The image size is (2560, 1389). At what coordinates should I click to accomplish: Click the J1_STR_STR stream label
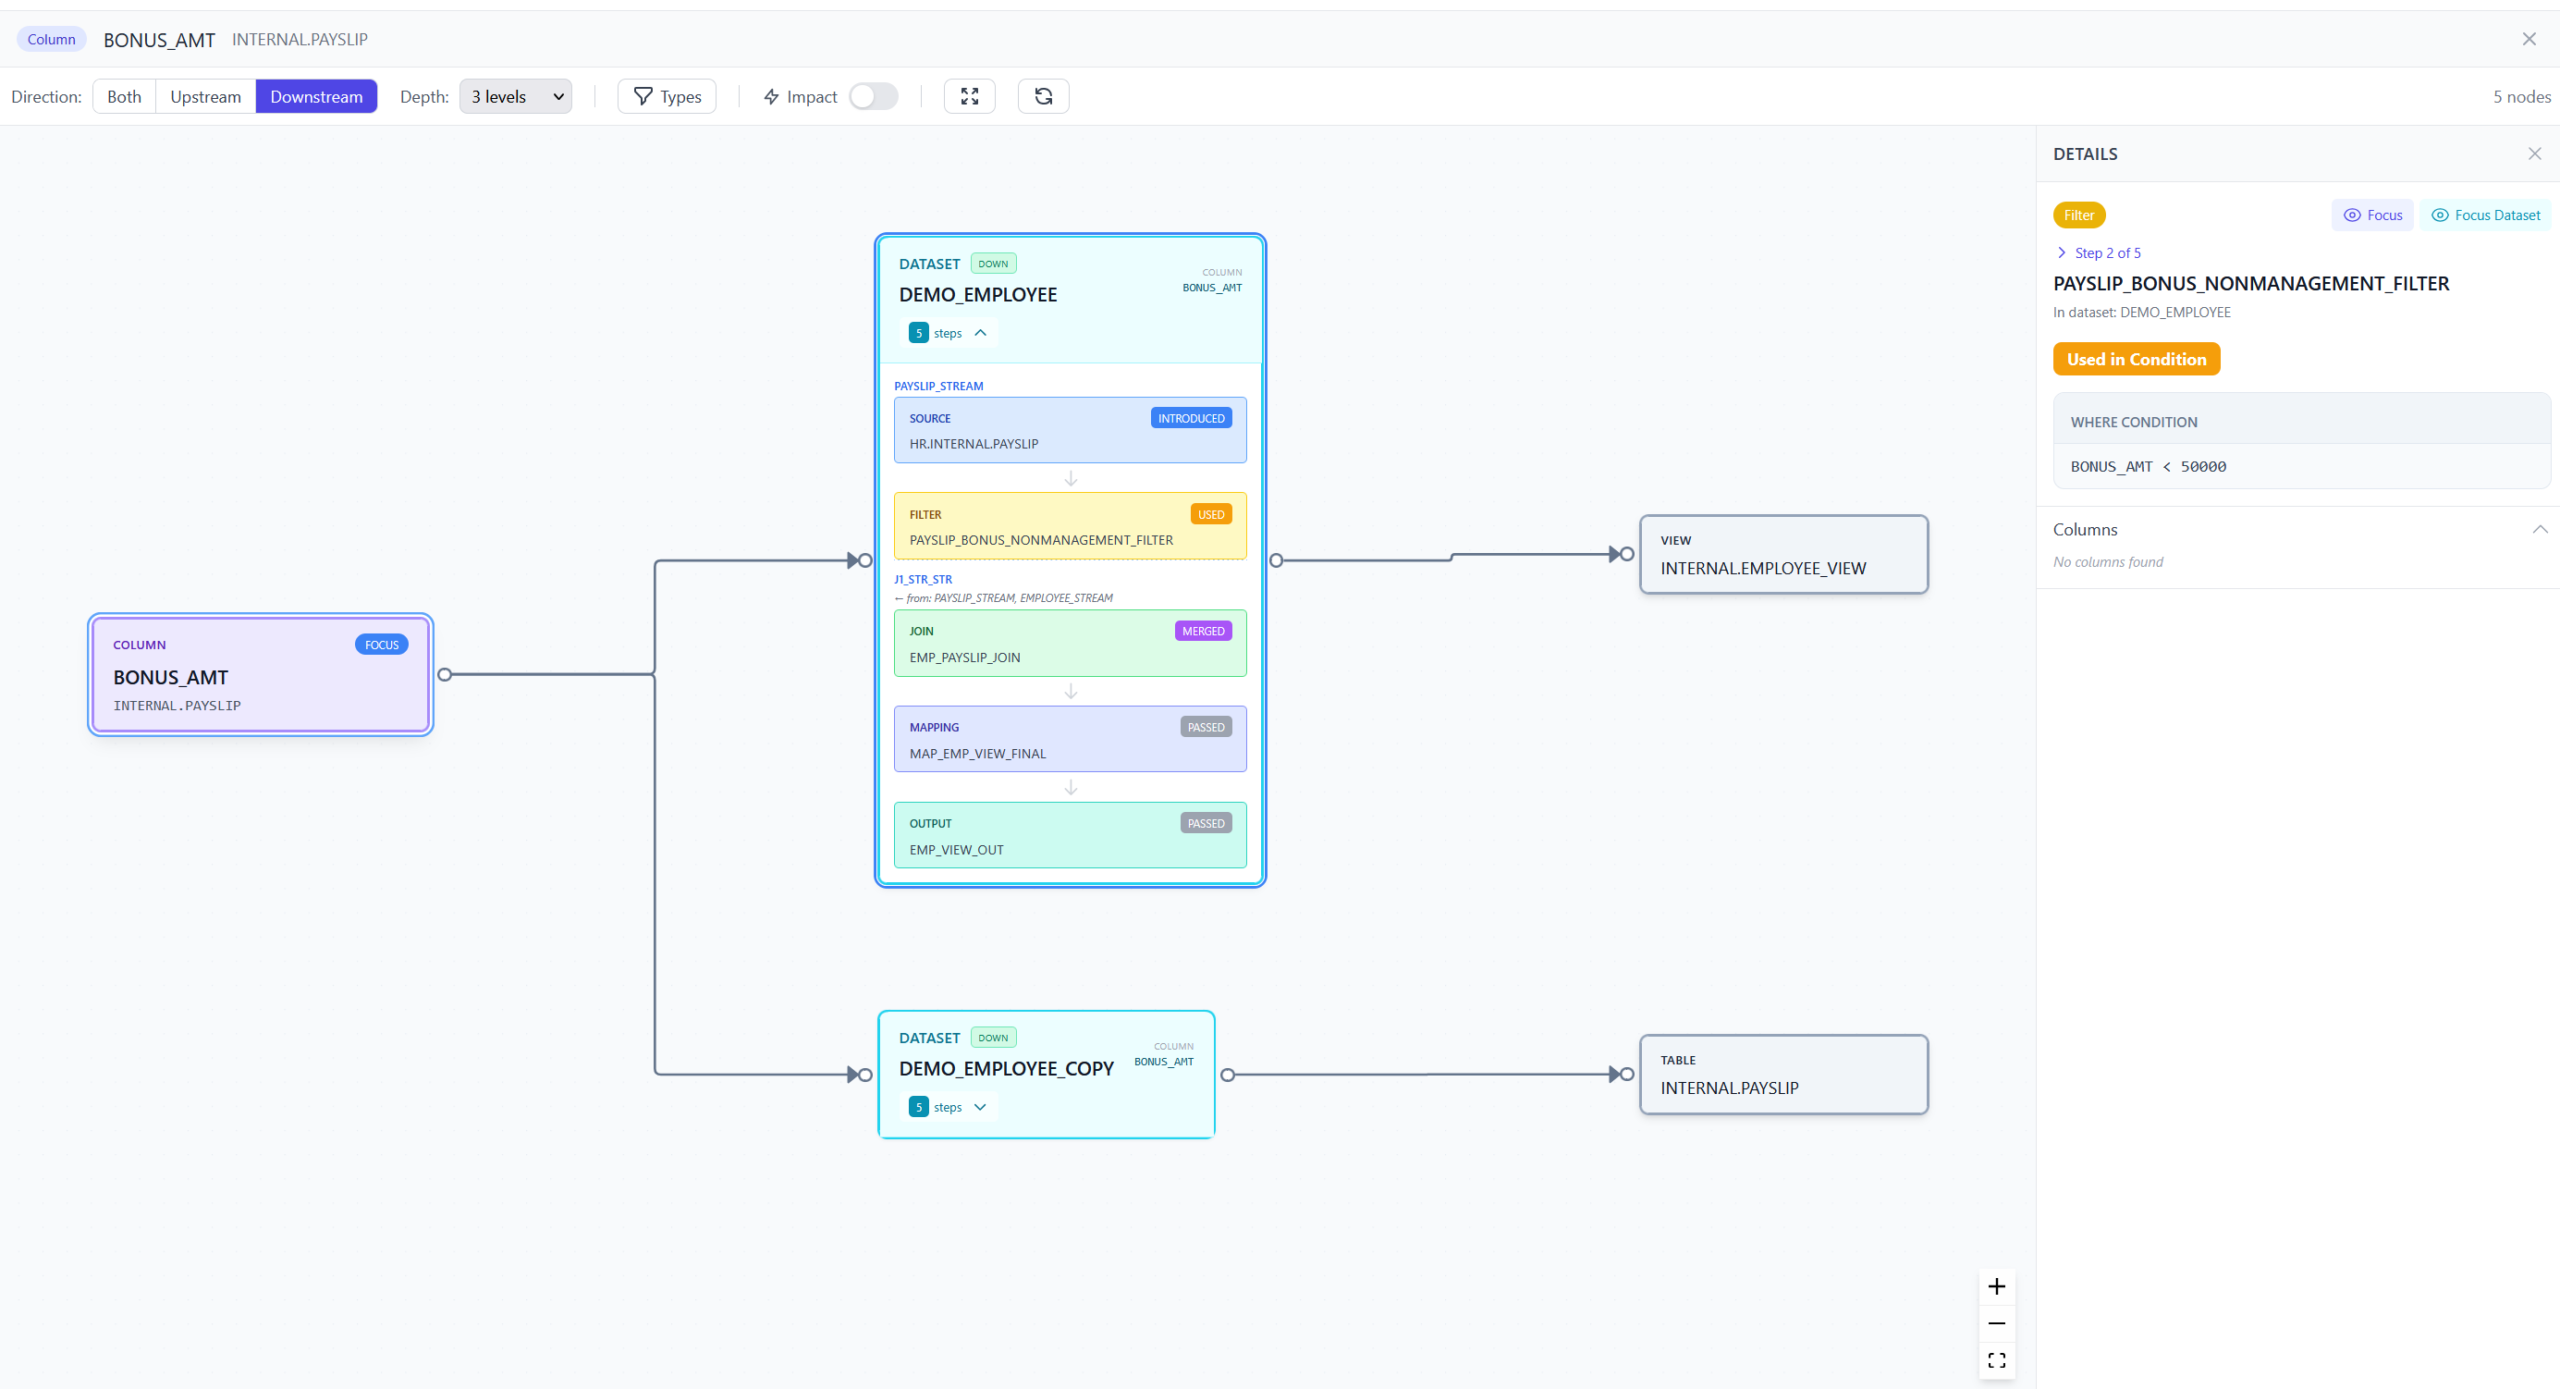(x=923, y=579)
